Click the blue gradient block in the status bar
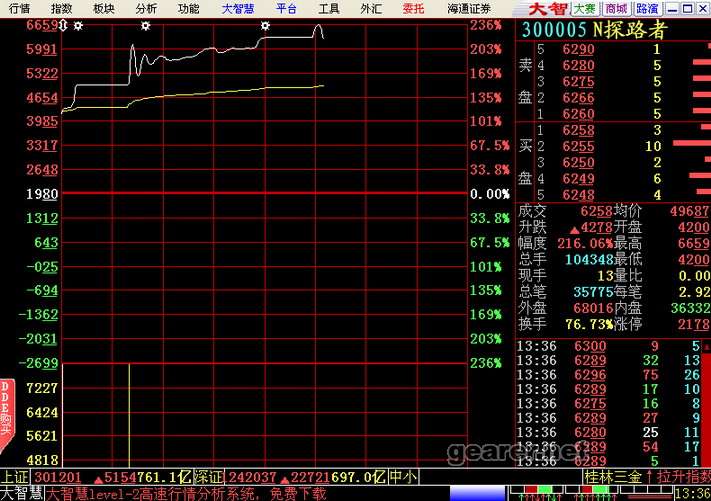The height and width of the screenshot is (501, 711). tap(477, 493)
